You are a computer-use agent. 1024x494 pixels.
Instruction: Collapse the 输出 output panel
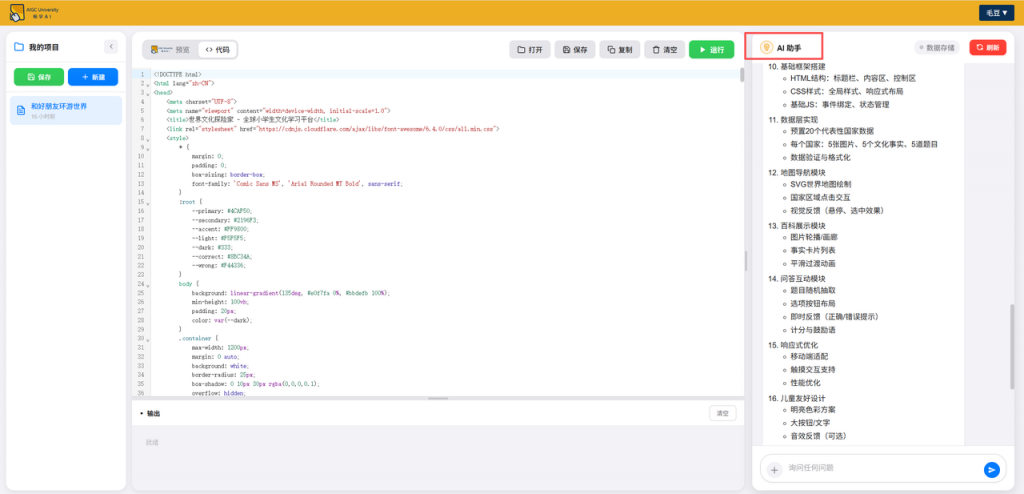tap(142, 413)
